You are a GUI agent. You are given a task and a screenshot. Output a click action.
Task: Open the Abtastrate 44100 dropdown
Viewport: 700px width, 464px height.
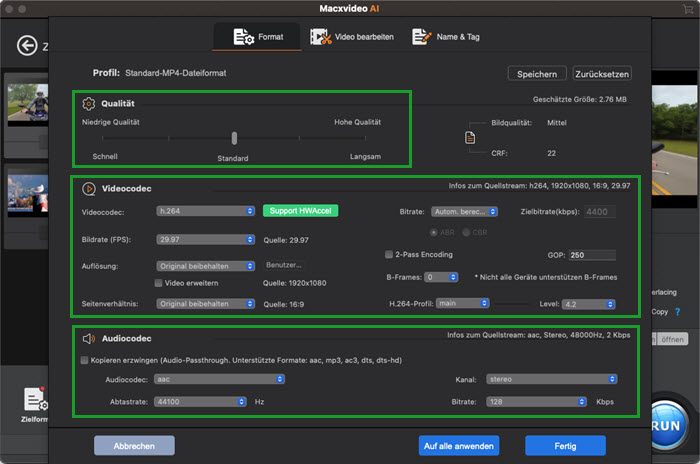pos(200,401)
